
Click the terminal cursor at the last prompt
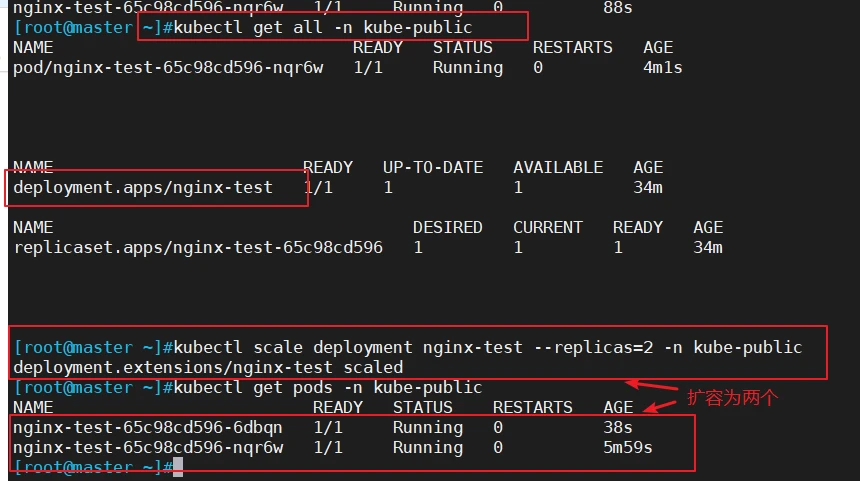pos(178,467)
